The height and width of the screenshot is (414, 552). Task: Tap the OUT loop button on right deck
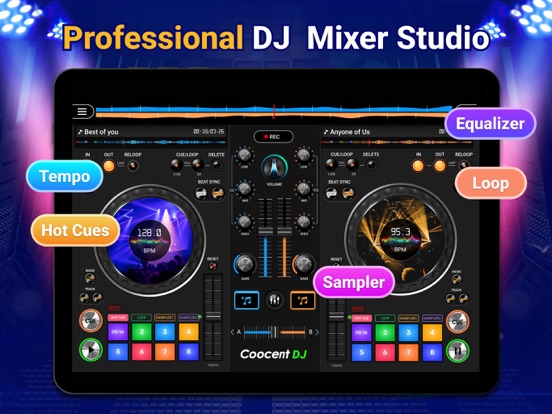[440, 165]
